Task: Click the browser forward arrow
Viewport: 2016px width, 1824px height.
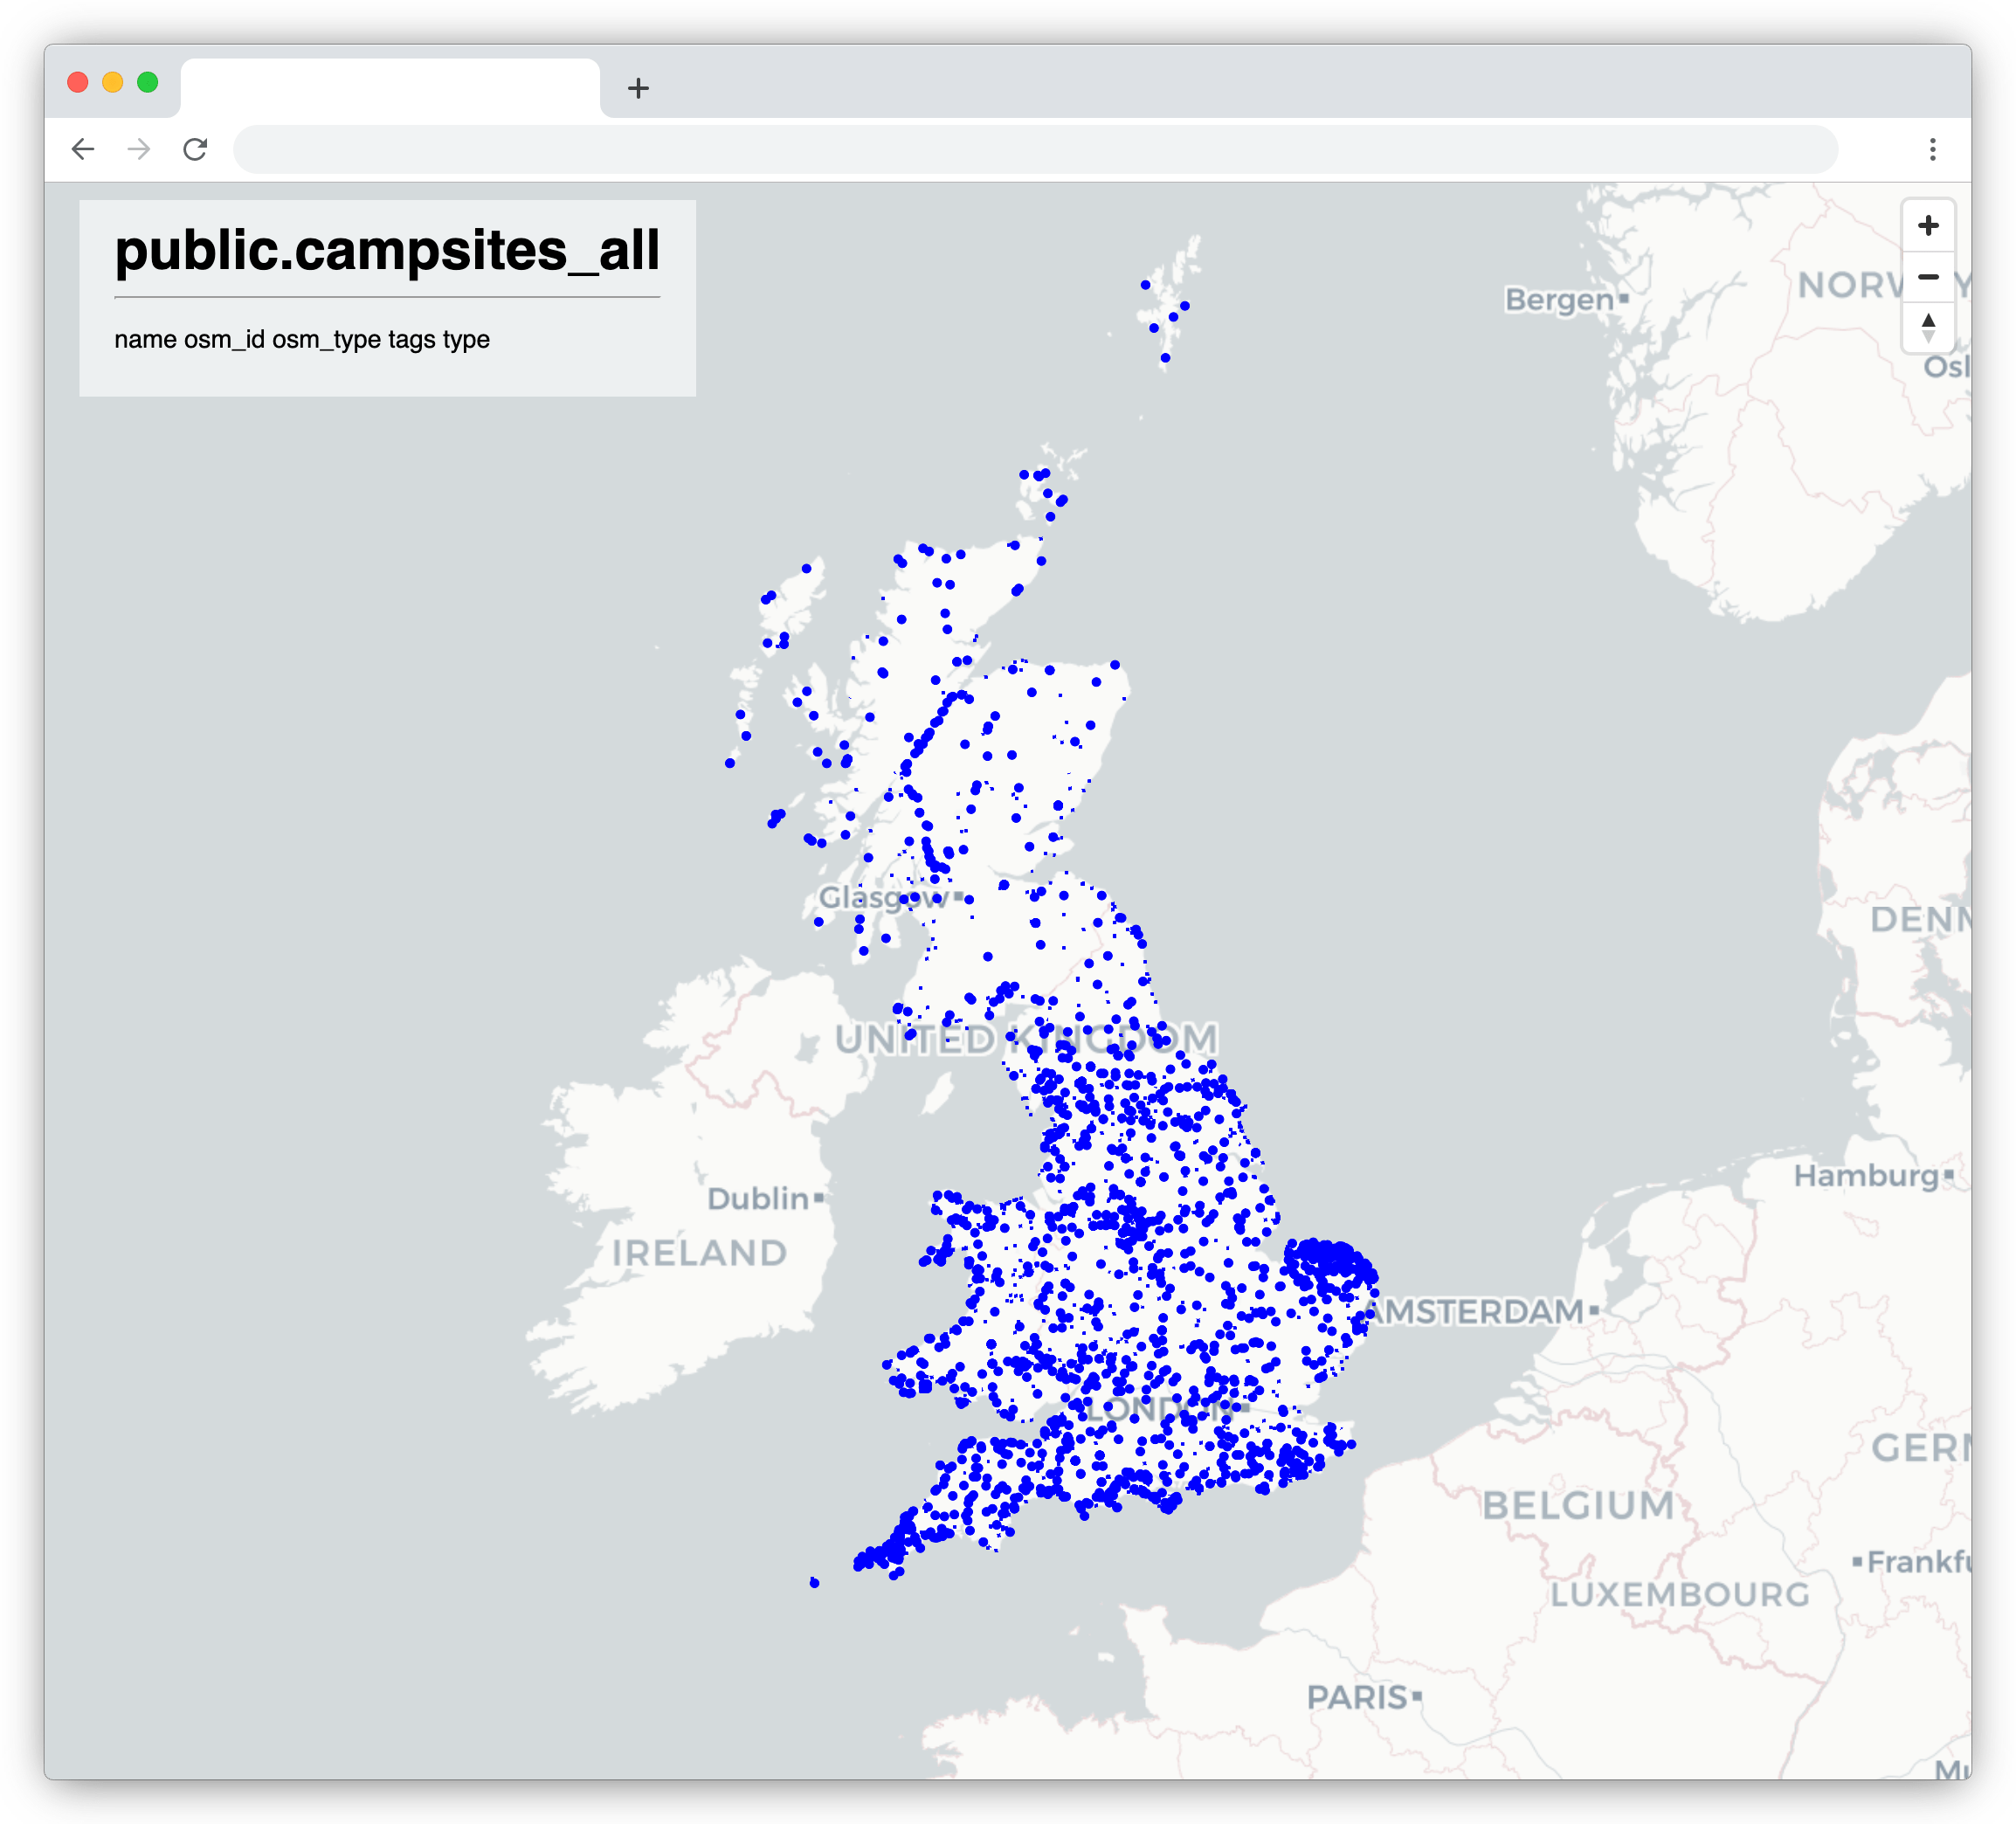Action: 139,149
